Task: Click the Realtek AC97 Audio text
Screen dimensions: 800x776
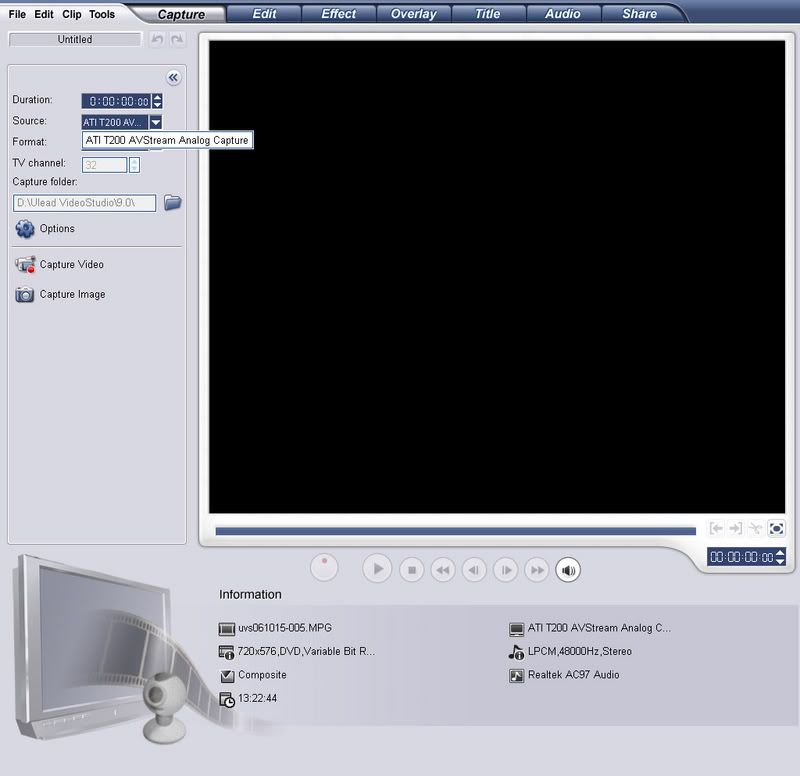Action: coord(573,675)
